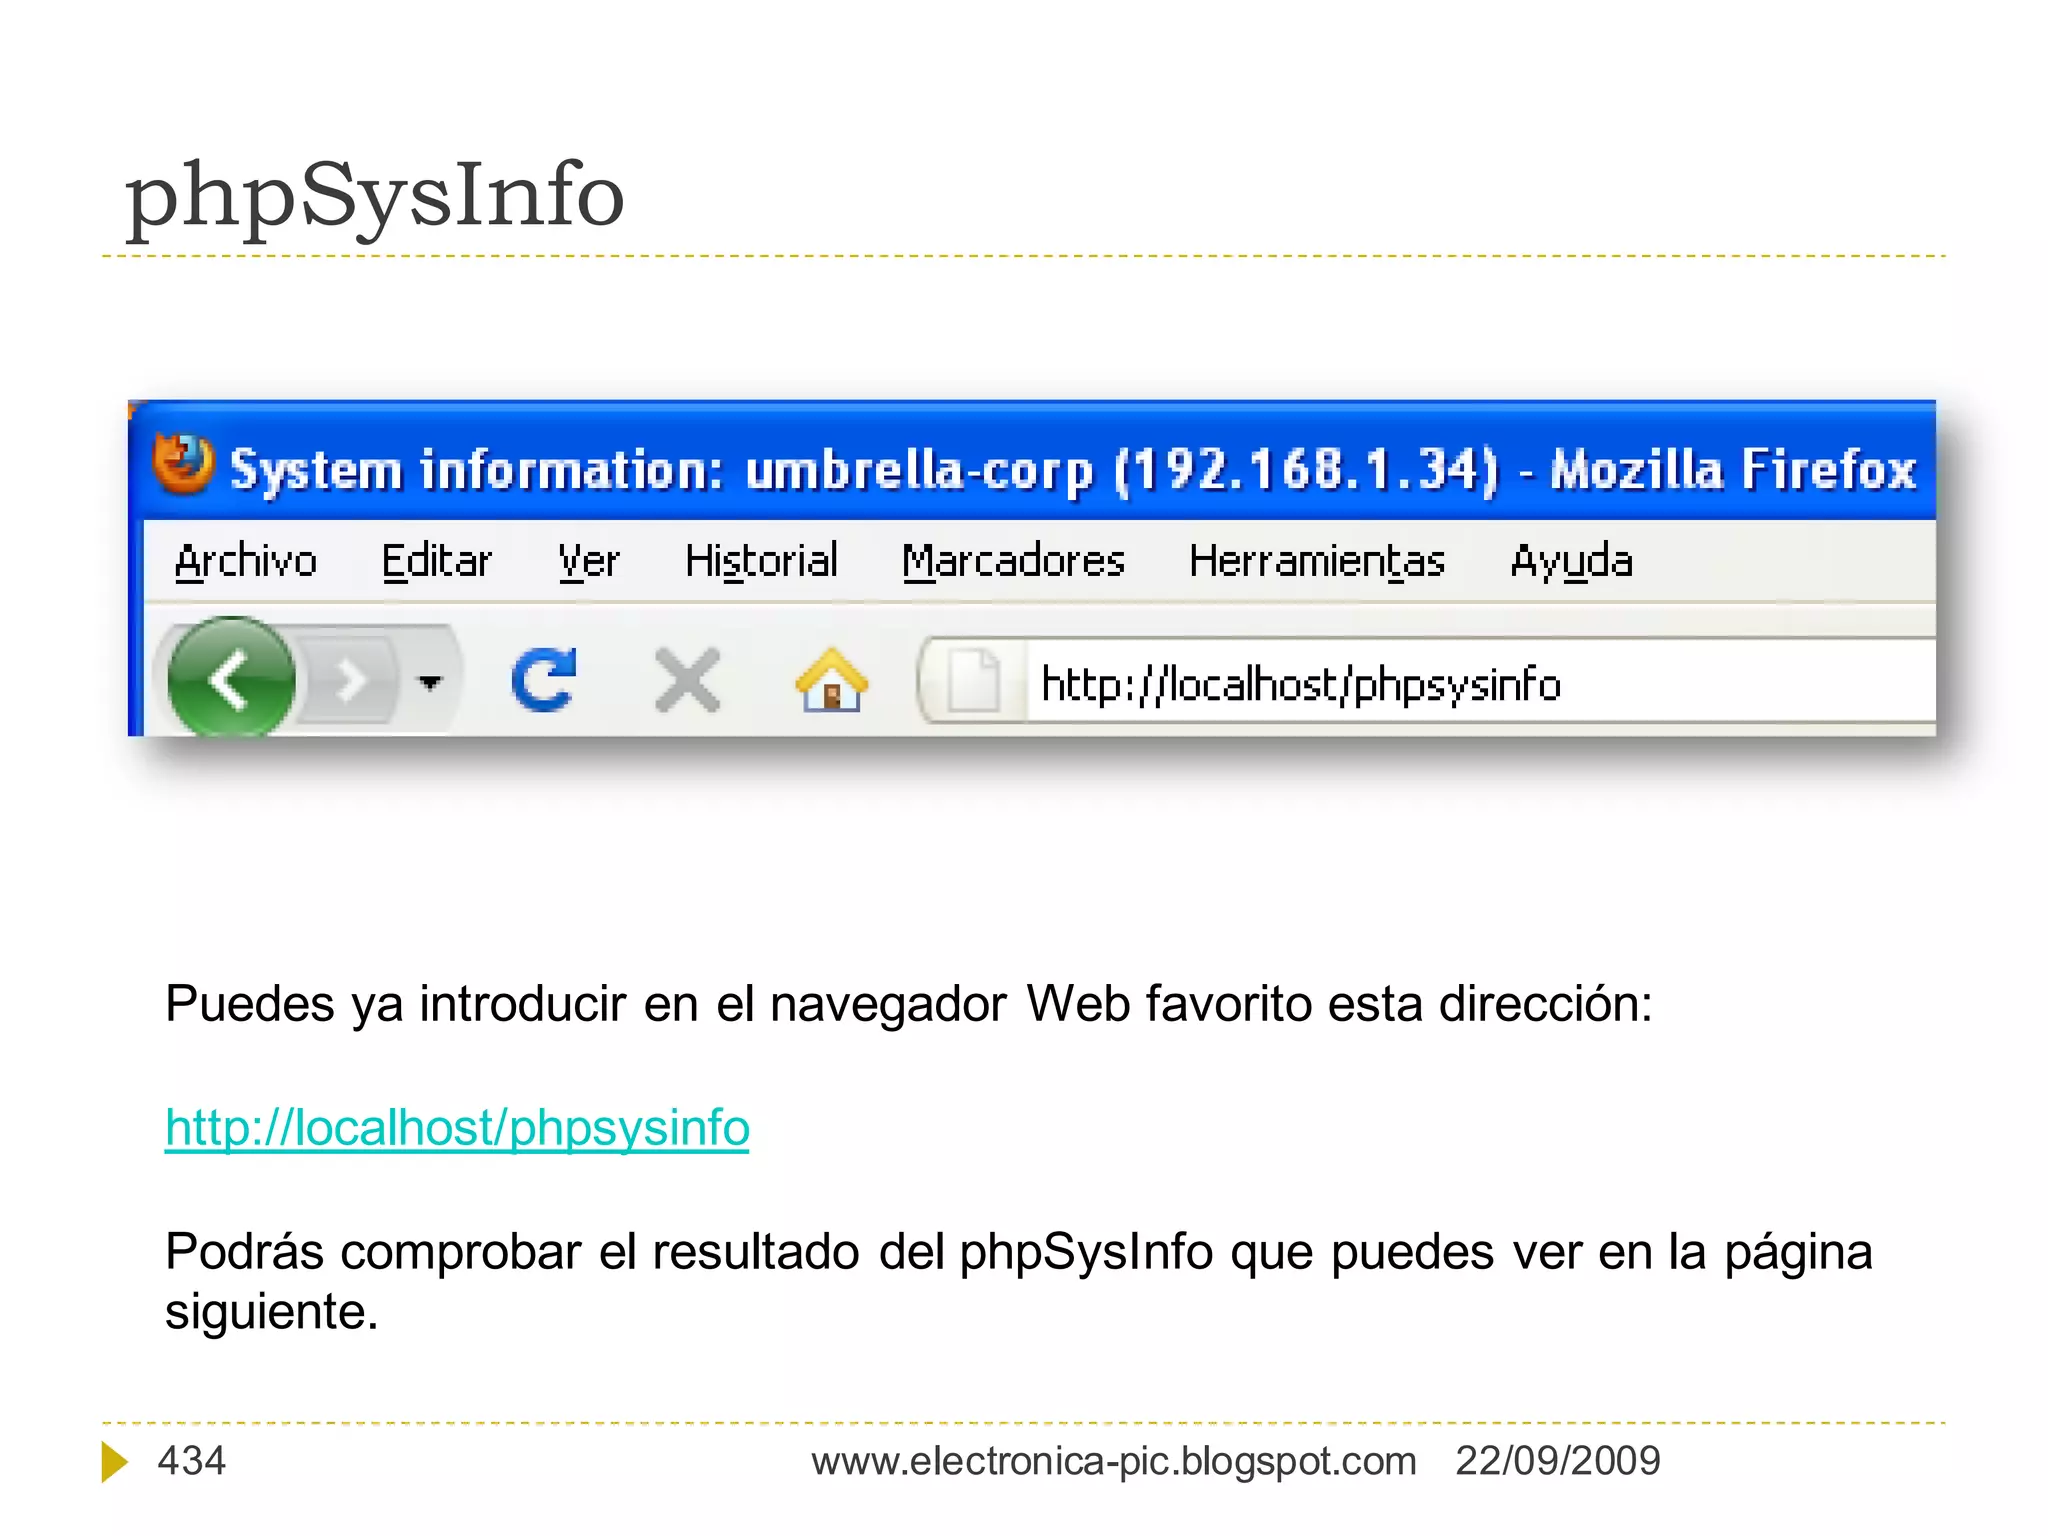
Task: Click the slide heading 'phpSysInfo'
Action: 374,196
